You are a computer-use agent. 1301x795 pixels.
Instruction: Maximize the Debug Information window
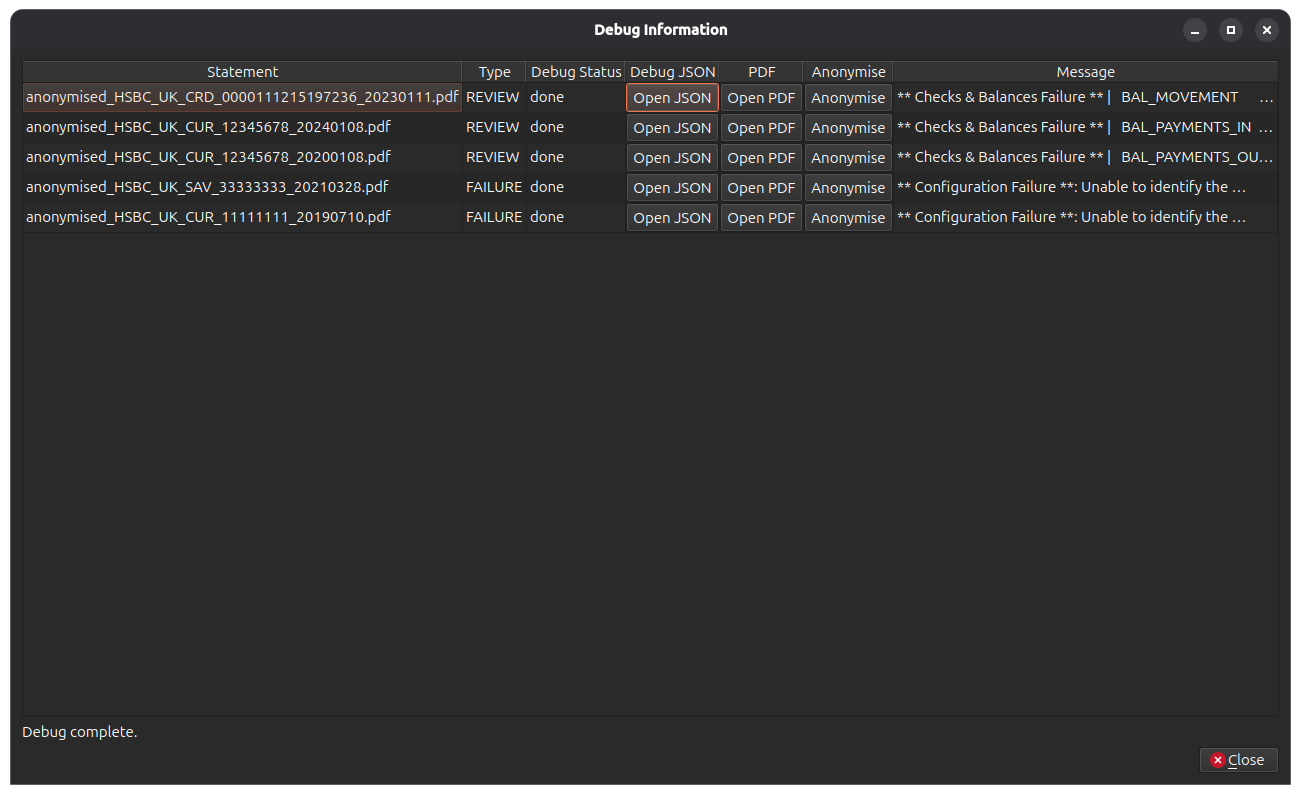tap(1231, 30)
